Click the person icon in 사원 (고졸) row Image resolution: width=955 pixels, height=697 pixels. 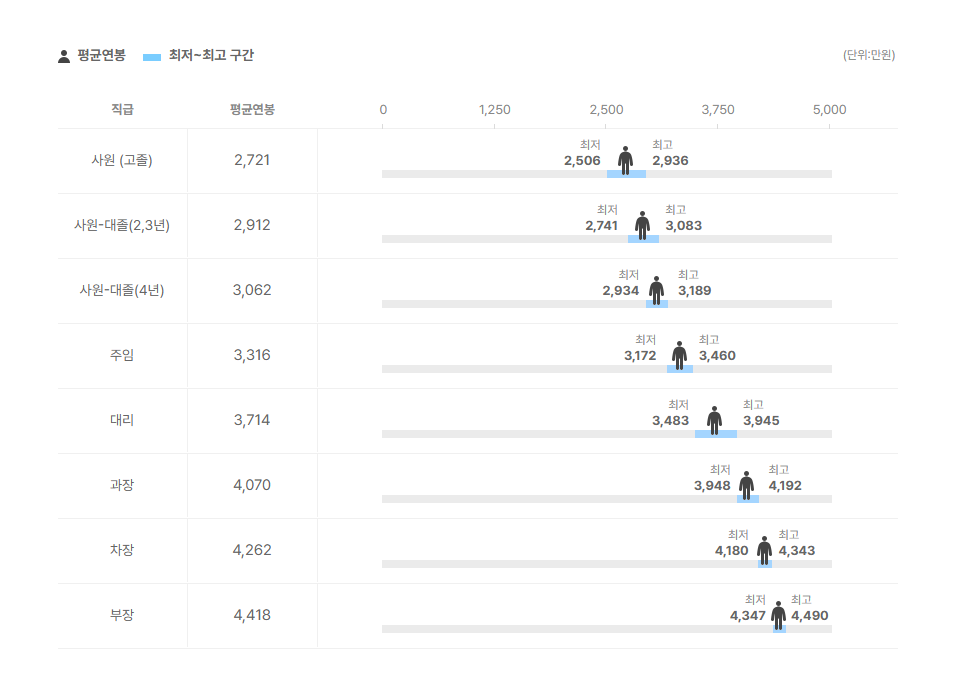[626, 160]
